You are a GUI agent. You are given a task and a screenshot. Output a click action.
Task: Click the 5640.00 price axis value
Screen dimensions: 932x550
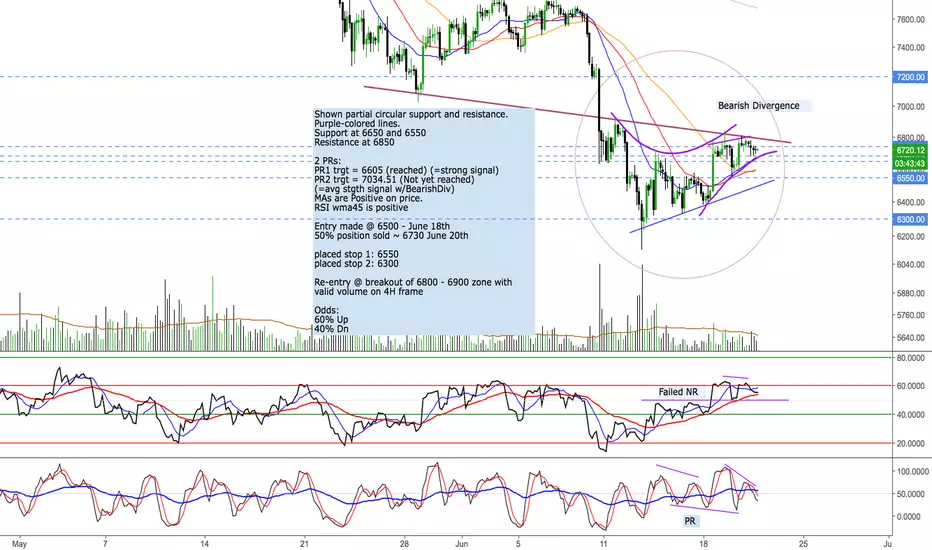click(911, 338)
